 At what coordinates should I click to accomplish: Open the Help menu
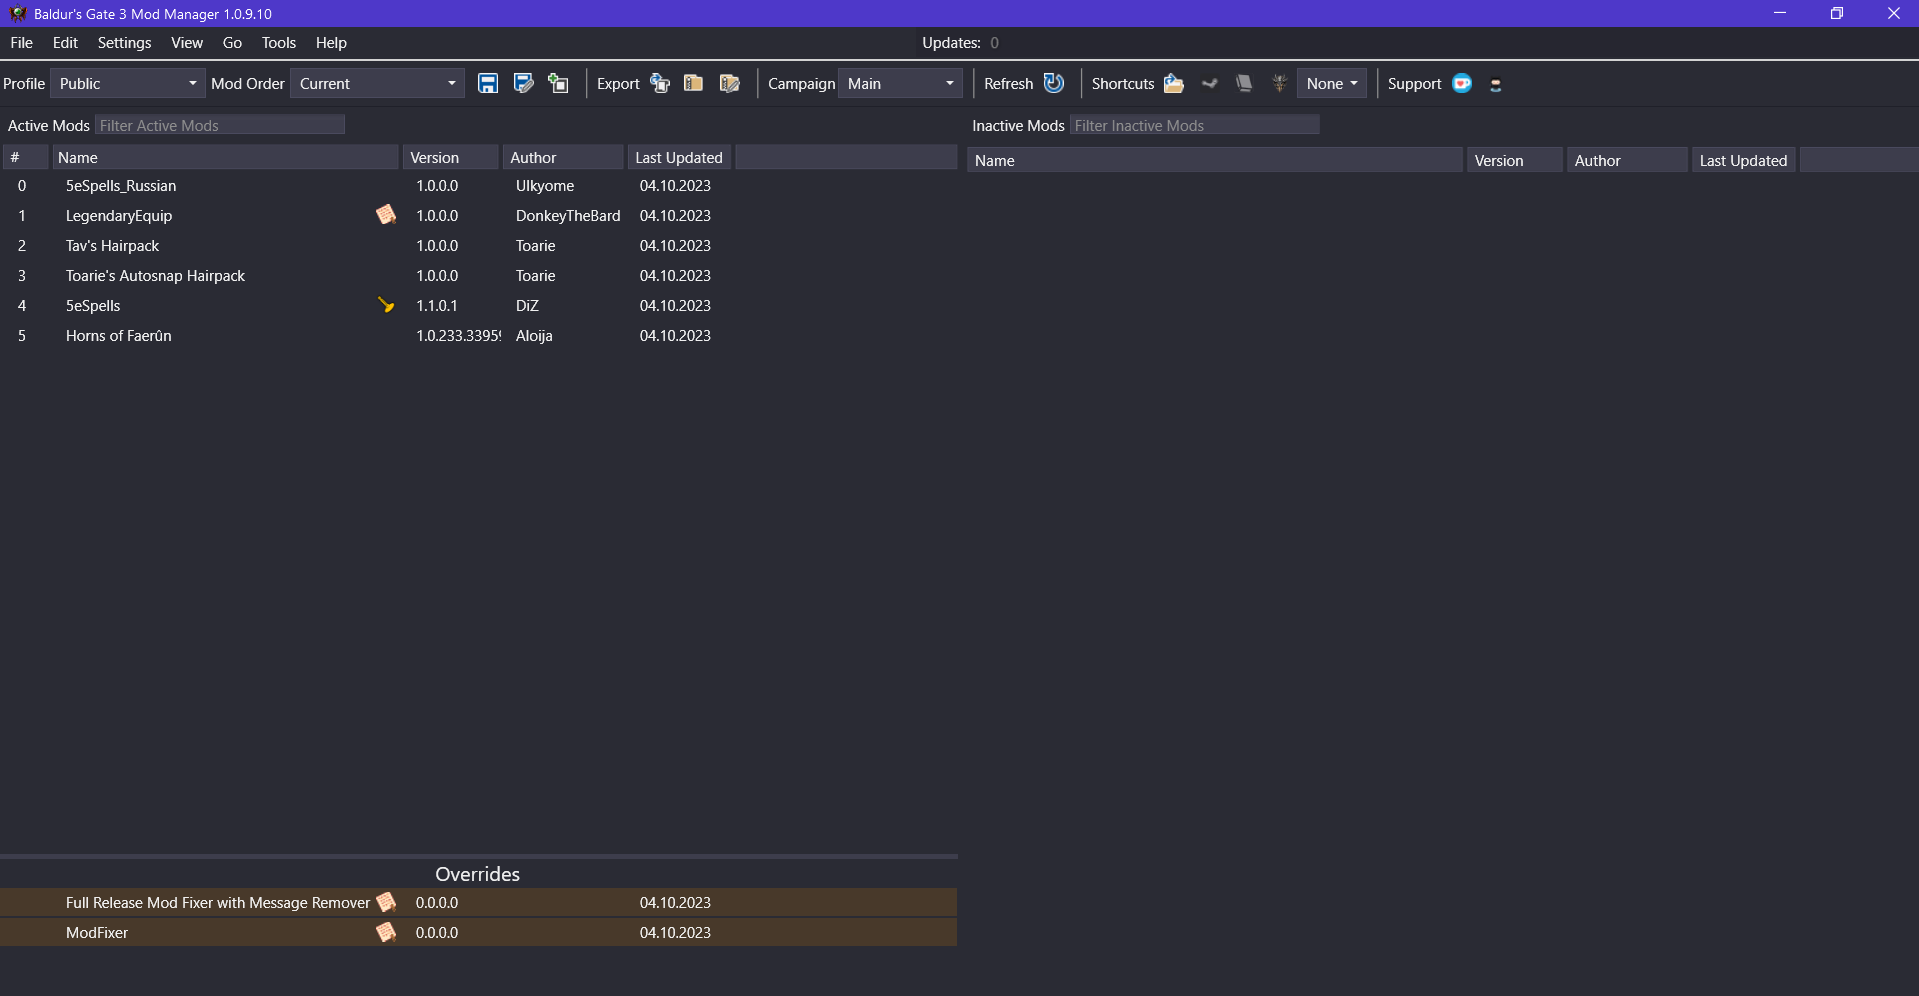click(331, 43)
